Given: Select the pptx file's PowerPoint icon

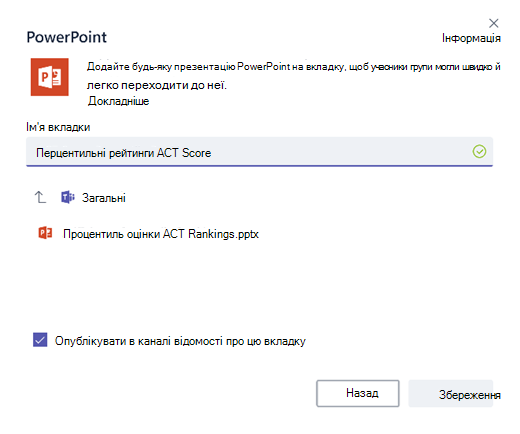Looking at the screenshot, I should 45,233.
